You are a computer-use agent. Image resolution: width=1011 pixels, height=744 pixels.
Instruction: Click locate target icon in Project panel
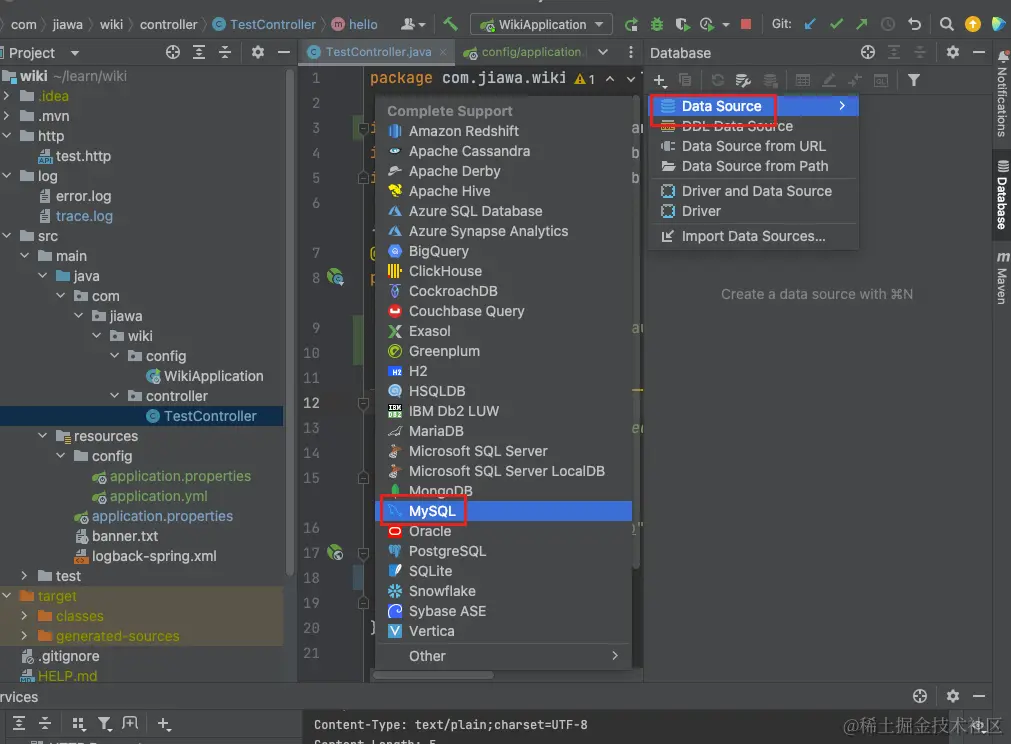pyautogui.click(x=173, y=52)
